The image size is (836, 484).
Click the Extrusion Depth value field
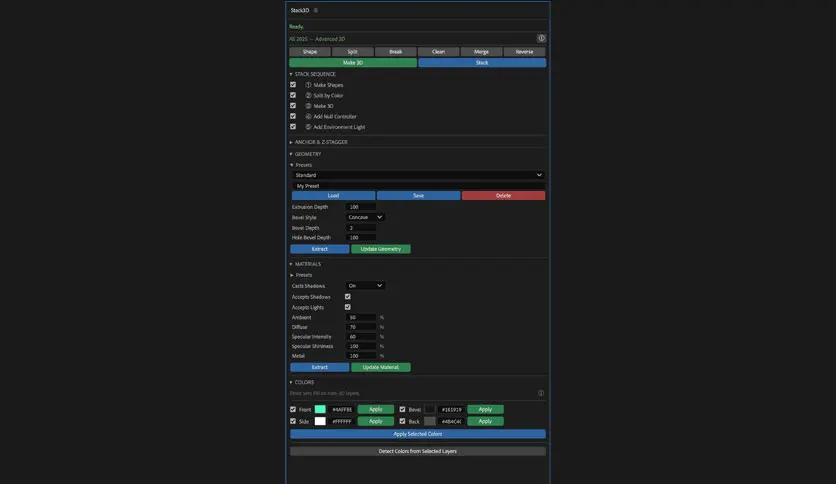361,207
